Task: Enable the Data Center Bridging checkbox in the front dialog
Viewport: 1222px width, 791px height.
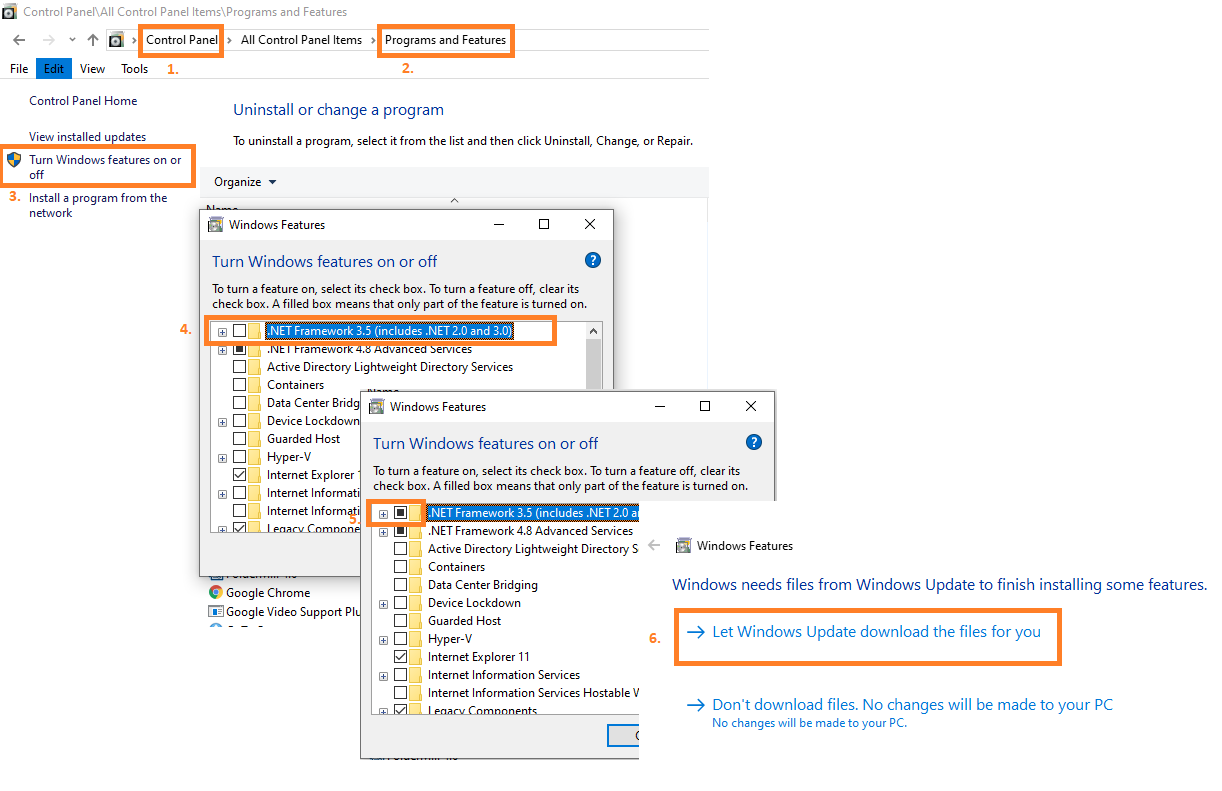Action: [400, 585]
